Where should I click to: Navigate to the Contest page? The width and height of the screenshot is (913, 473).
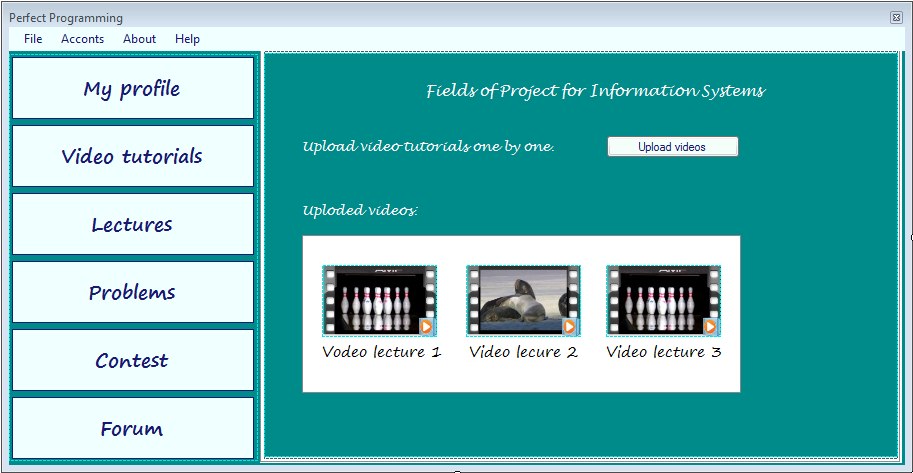click(x=133, y=360)
